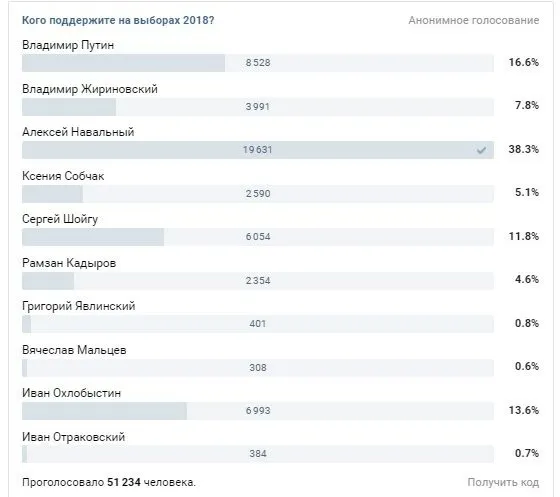Screen dimensions: 560x497
Task: Choose the Вячеслав Мальцев poll option
Action: pyautogui.click(x=74, y=350)
